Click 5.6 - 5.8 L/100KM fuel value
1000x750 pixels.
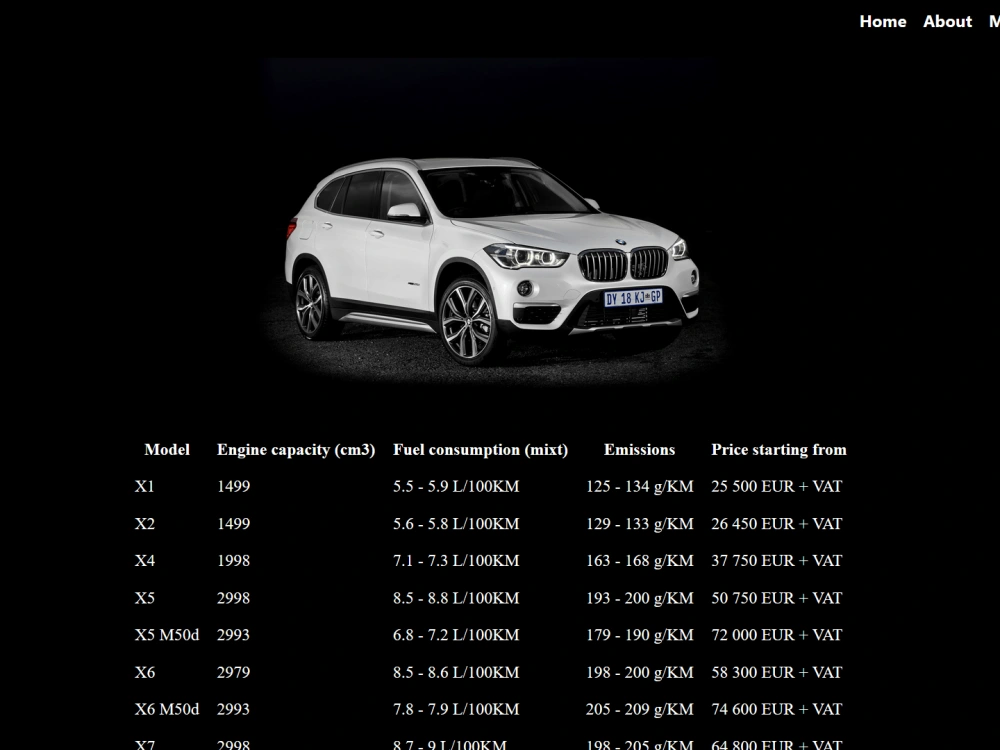click(x=456, y=524)
